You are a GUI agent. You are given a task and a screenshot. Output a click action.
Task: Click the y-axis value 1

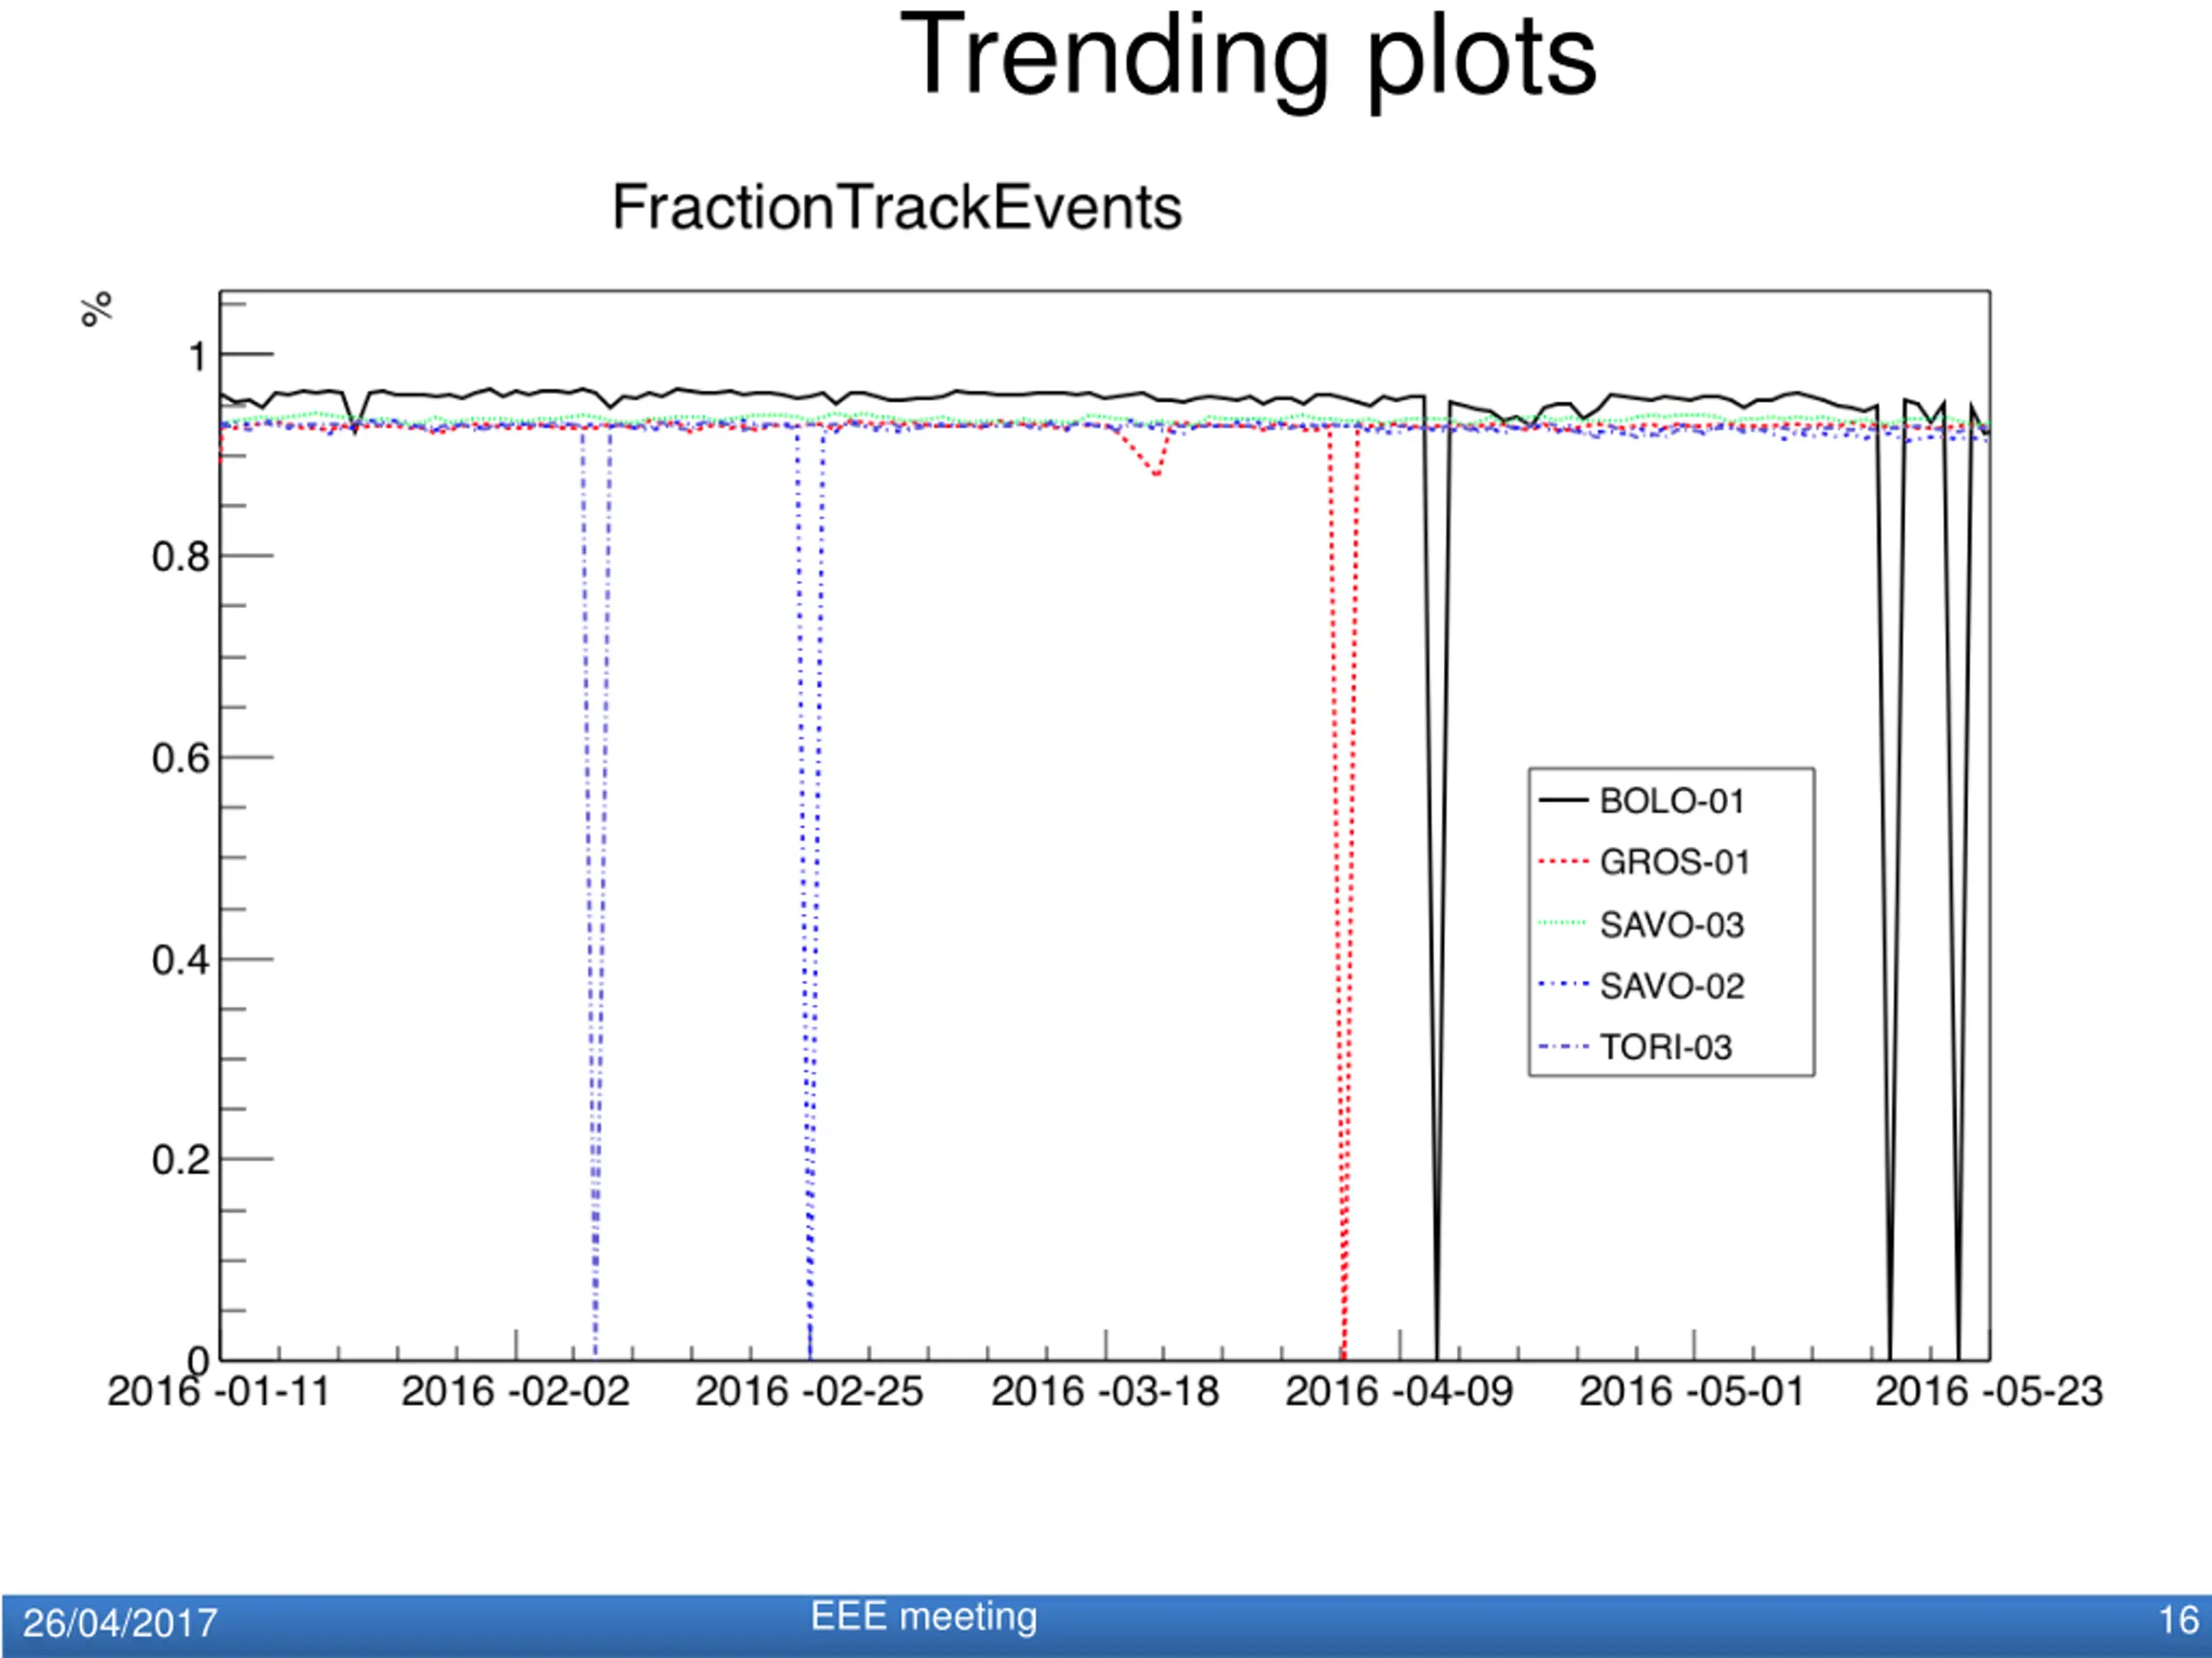point(198,357)
